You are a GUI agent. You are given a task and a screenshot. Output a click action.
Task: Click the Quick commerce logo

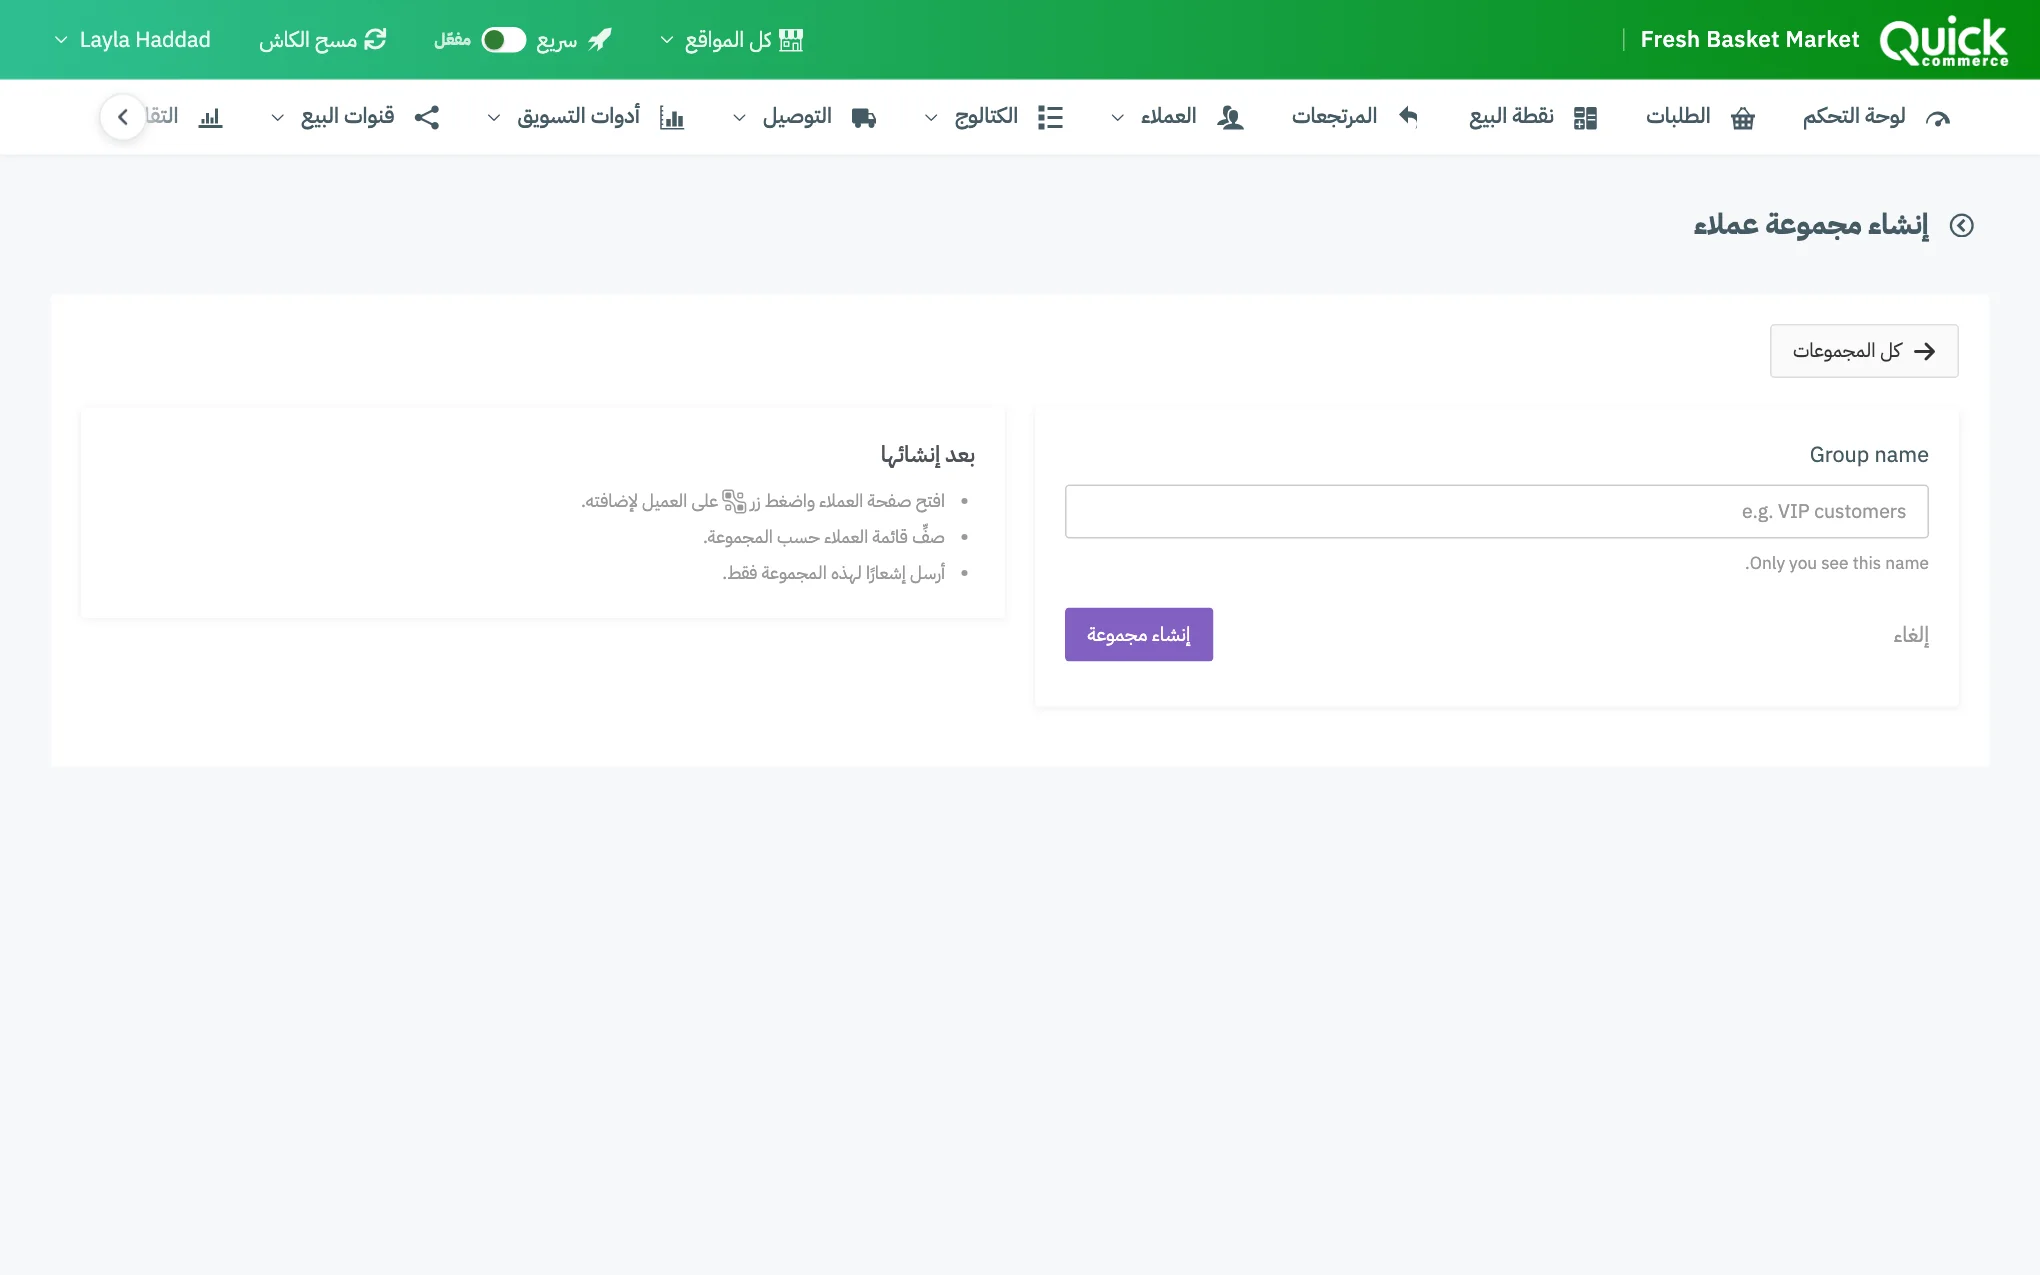coord(1943,40)
